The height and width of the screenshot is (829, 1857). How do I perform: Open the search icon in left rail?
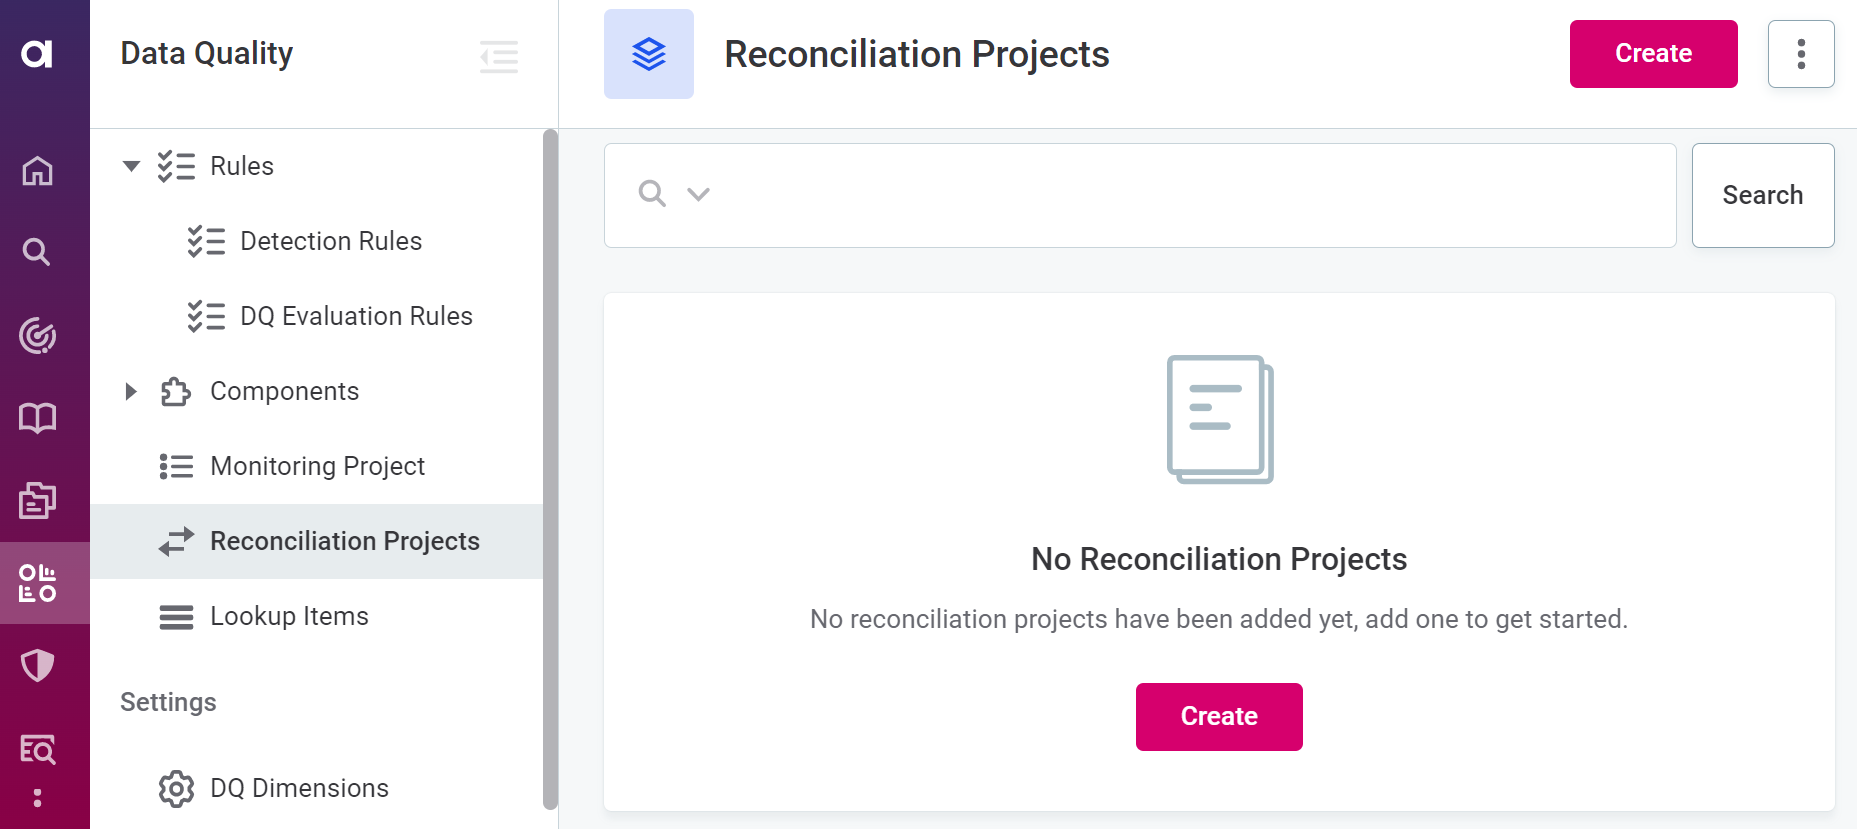point(37,252)
